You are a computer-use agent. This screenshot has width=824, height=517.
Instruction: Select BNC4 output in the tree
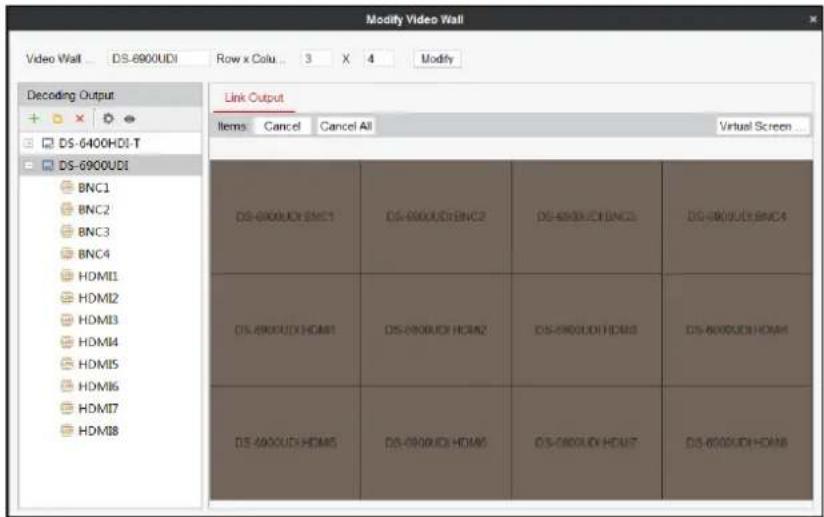94,254
